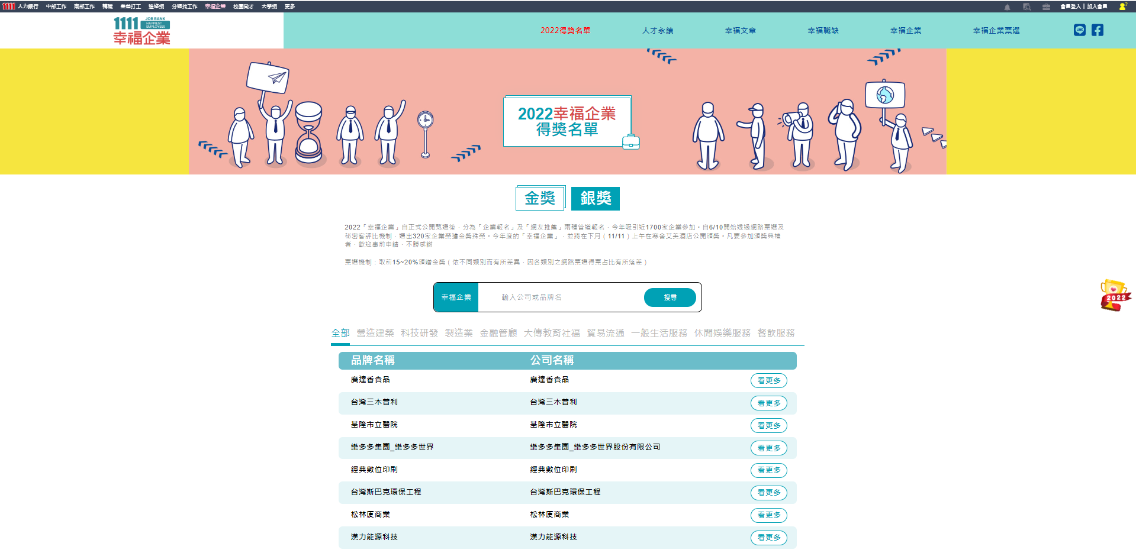Viewport: 1136px width, 553px height.
Task: Click the notification bell icon
Action: coord(1007,7)
